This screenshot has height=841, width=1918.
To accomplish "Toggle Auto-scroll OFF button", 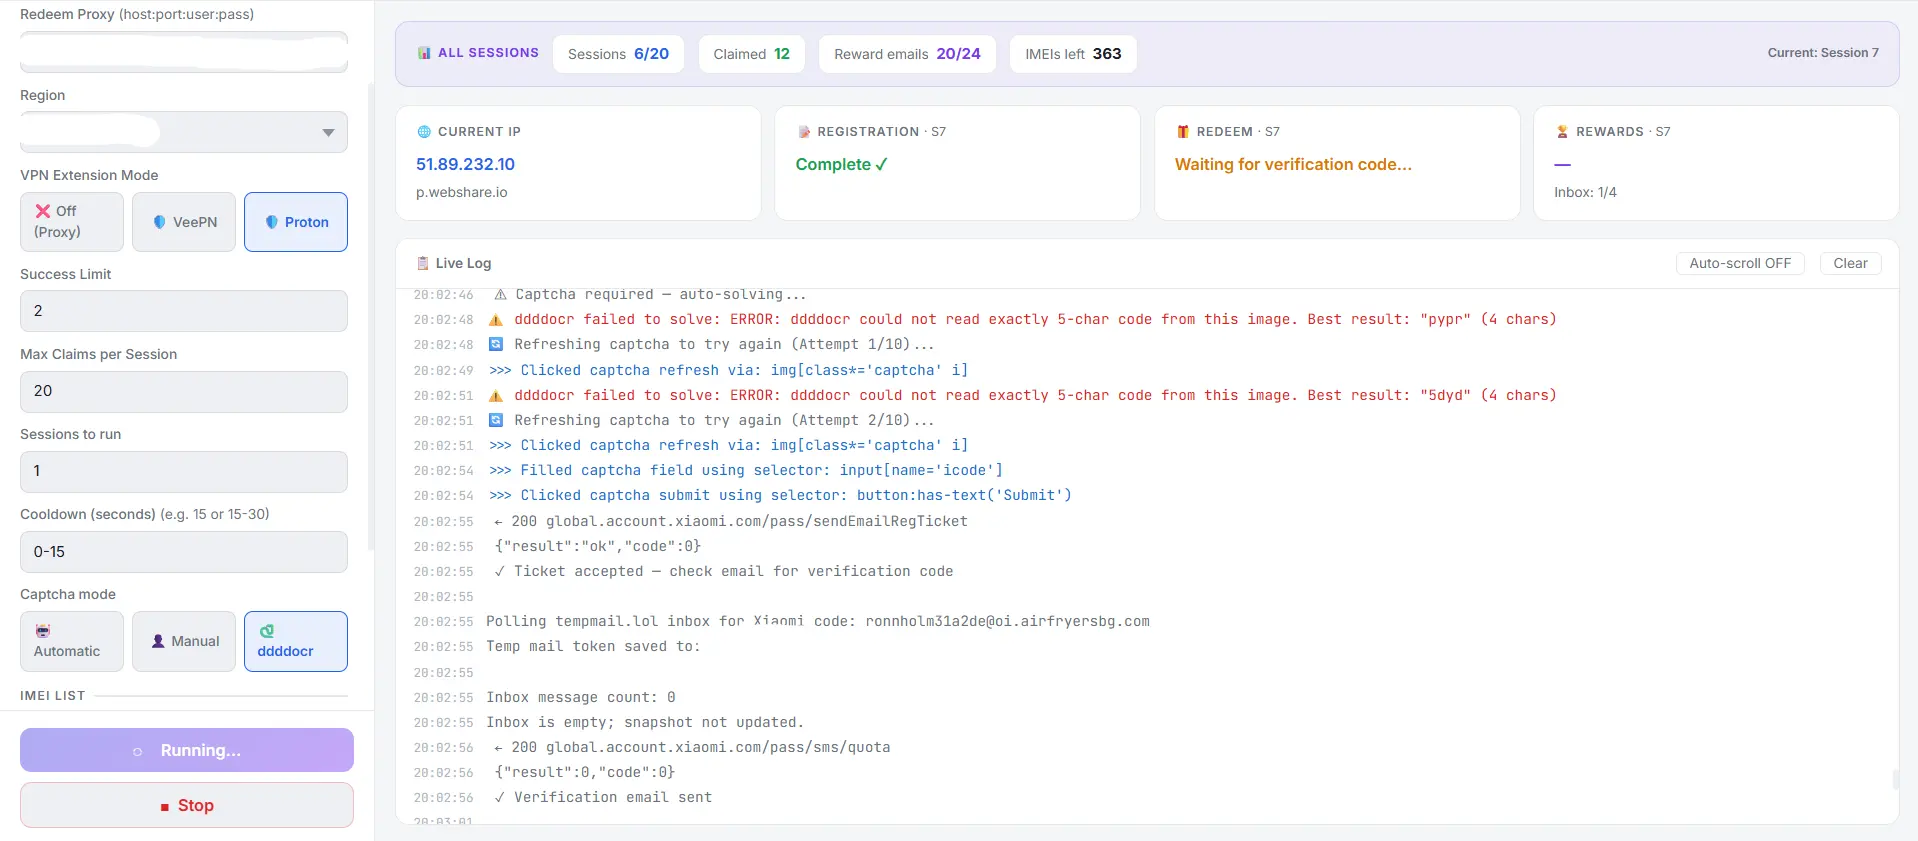I will pyautogui.click(x=1740, y=263).
